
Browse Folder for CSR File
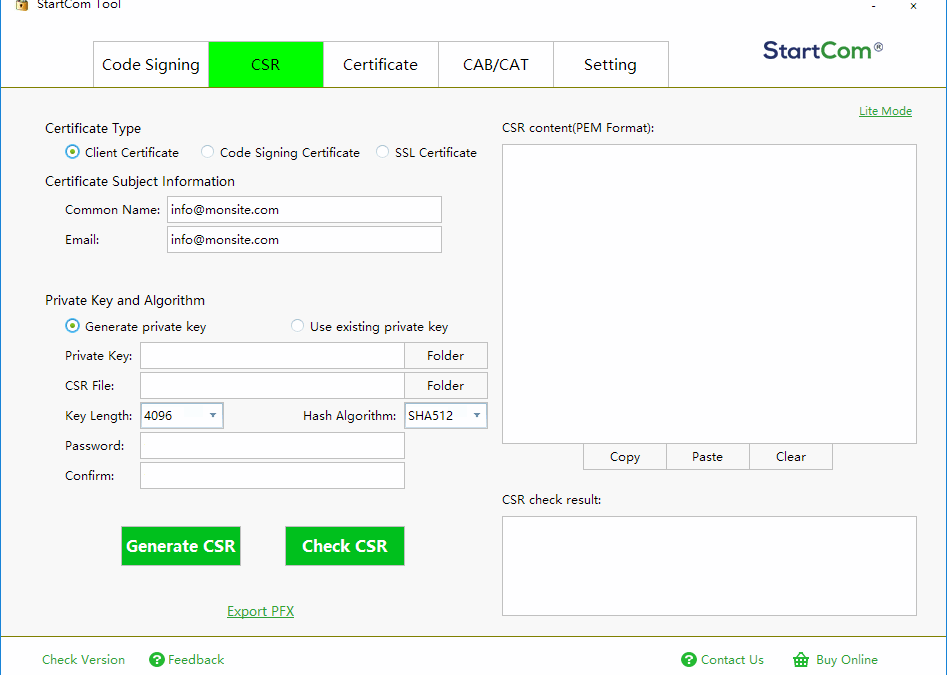pos(446,386)
